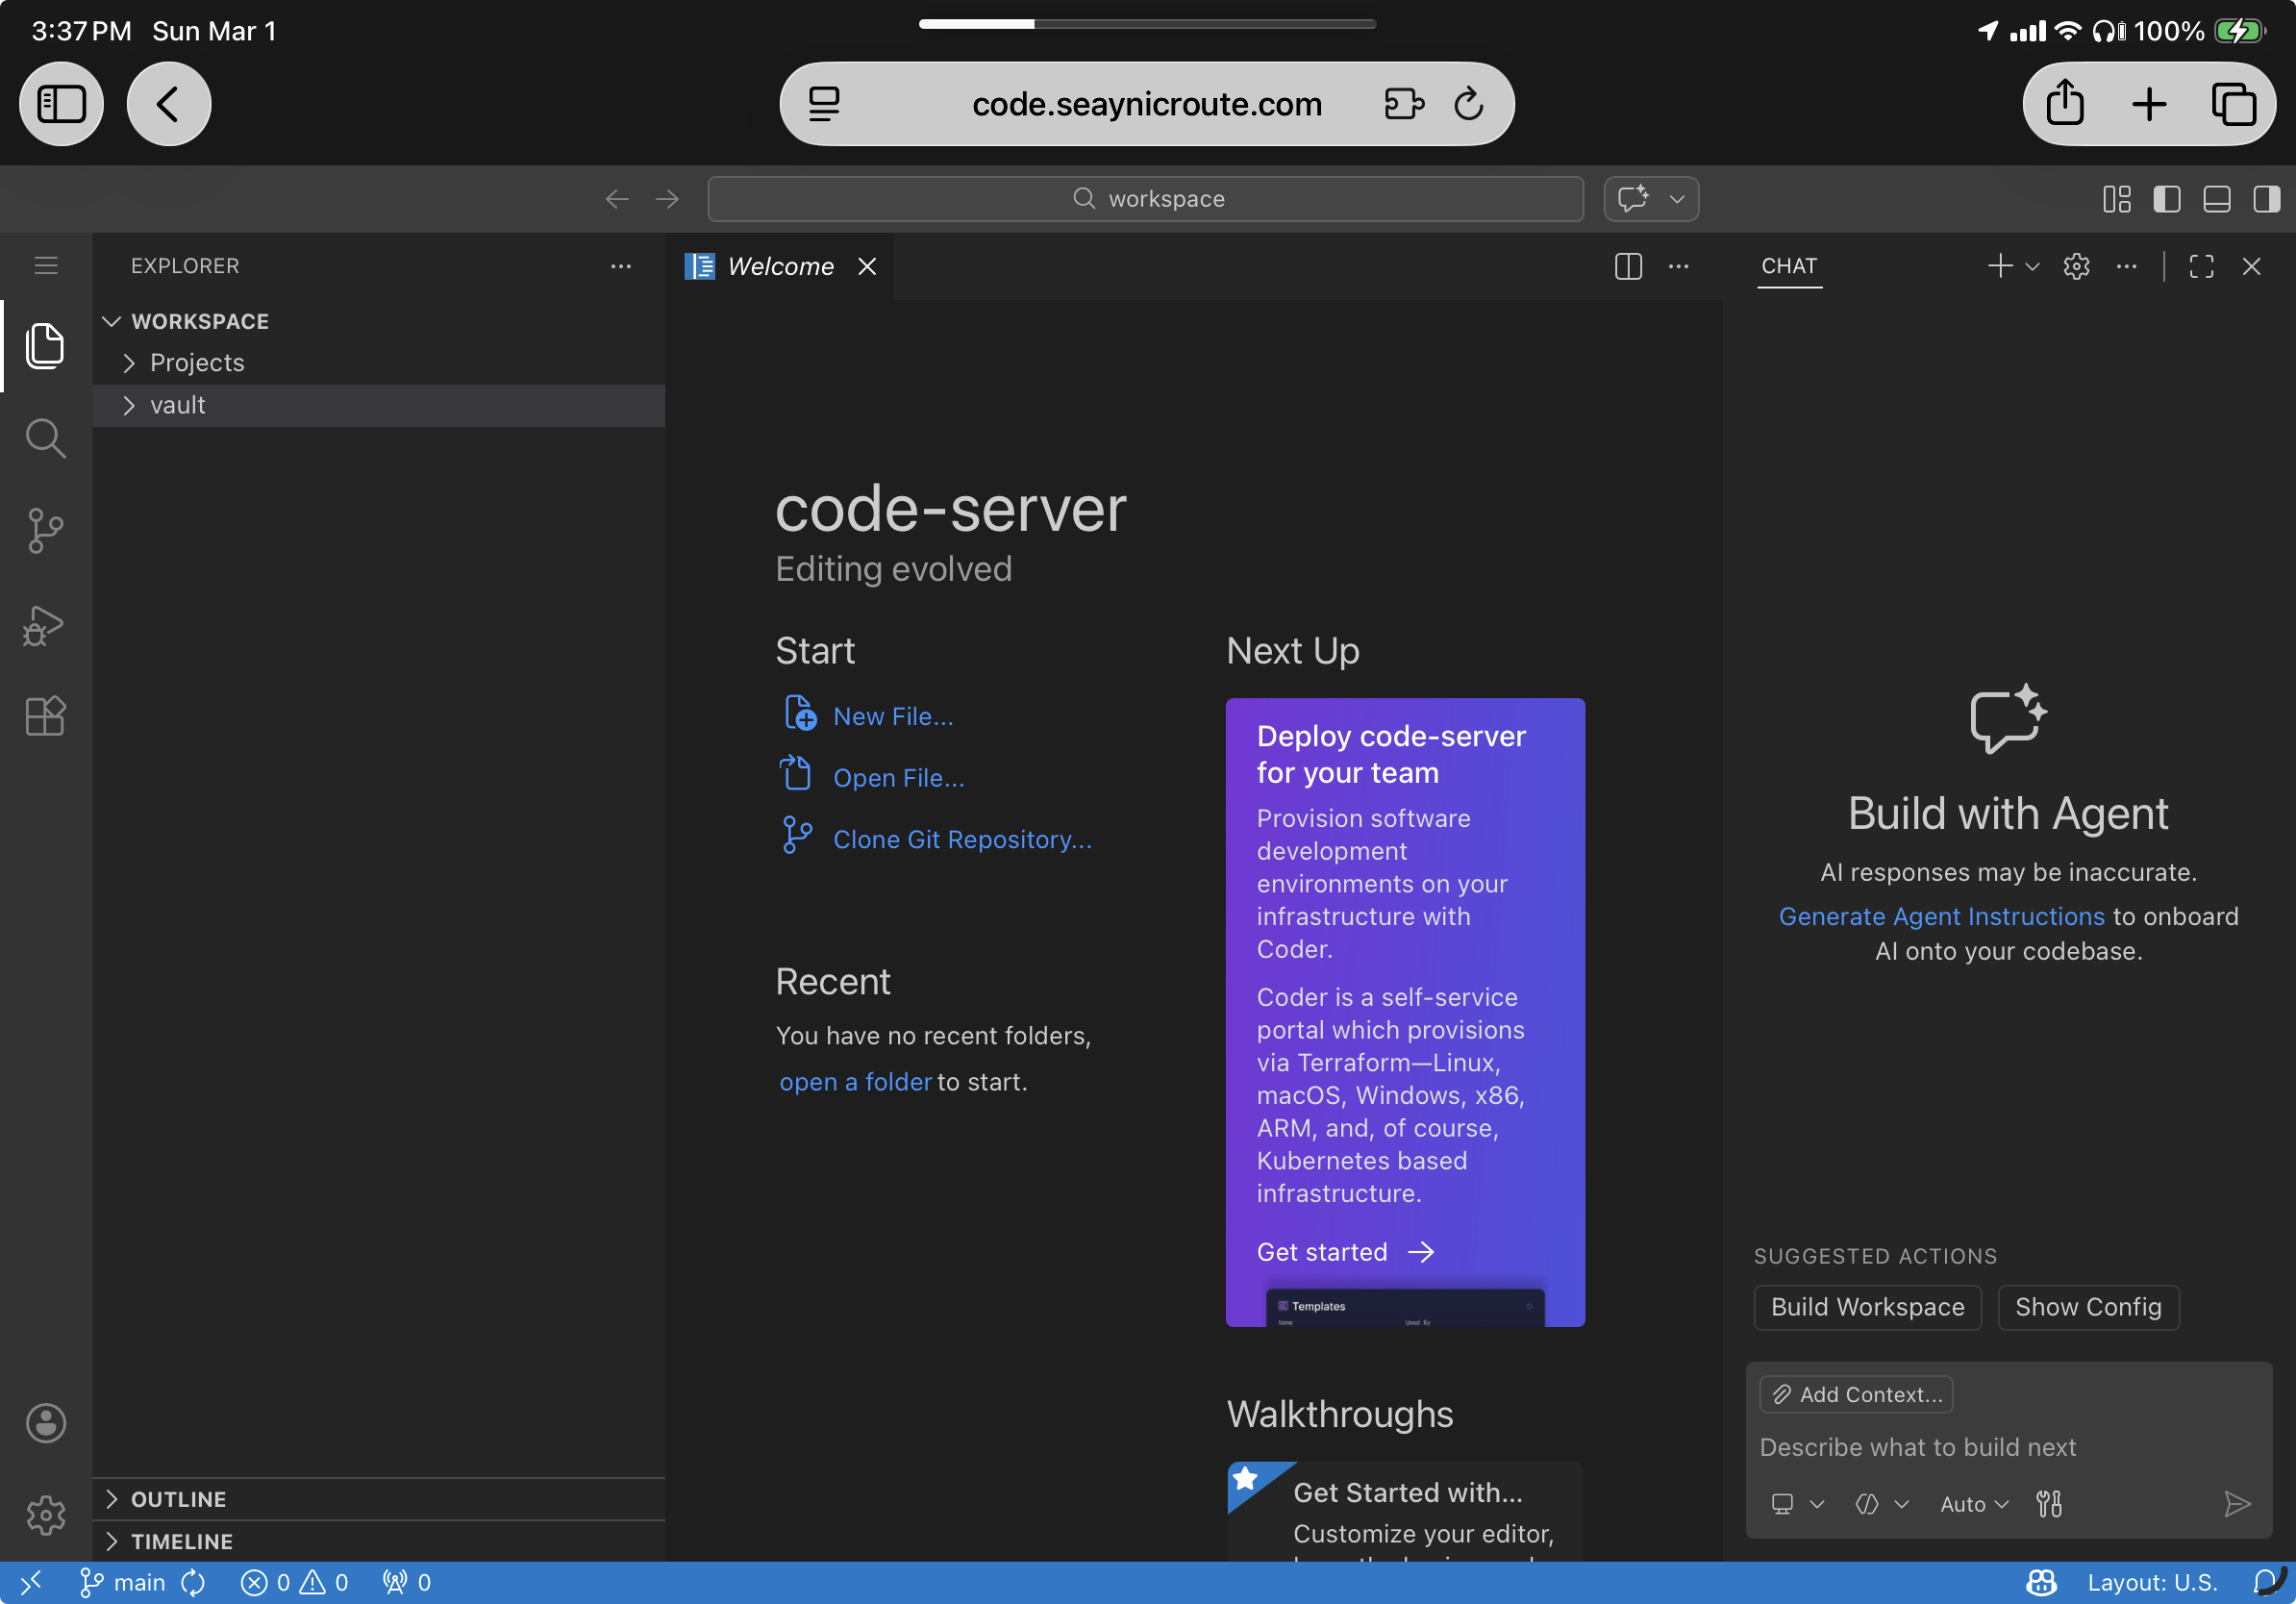
Task: Expand the Projects folder in Explorer
Action: click(196, 362)
